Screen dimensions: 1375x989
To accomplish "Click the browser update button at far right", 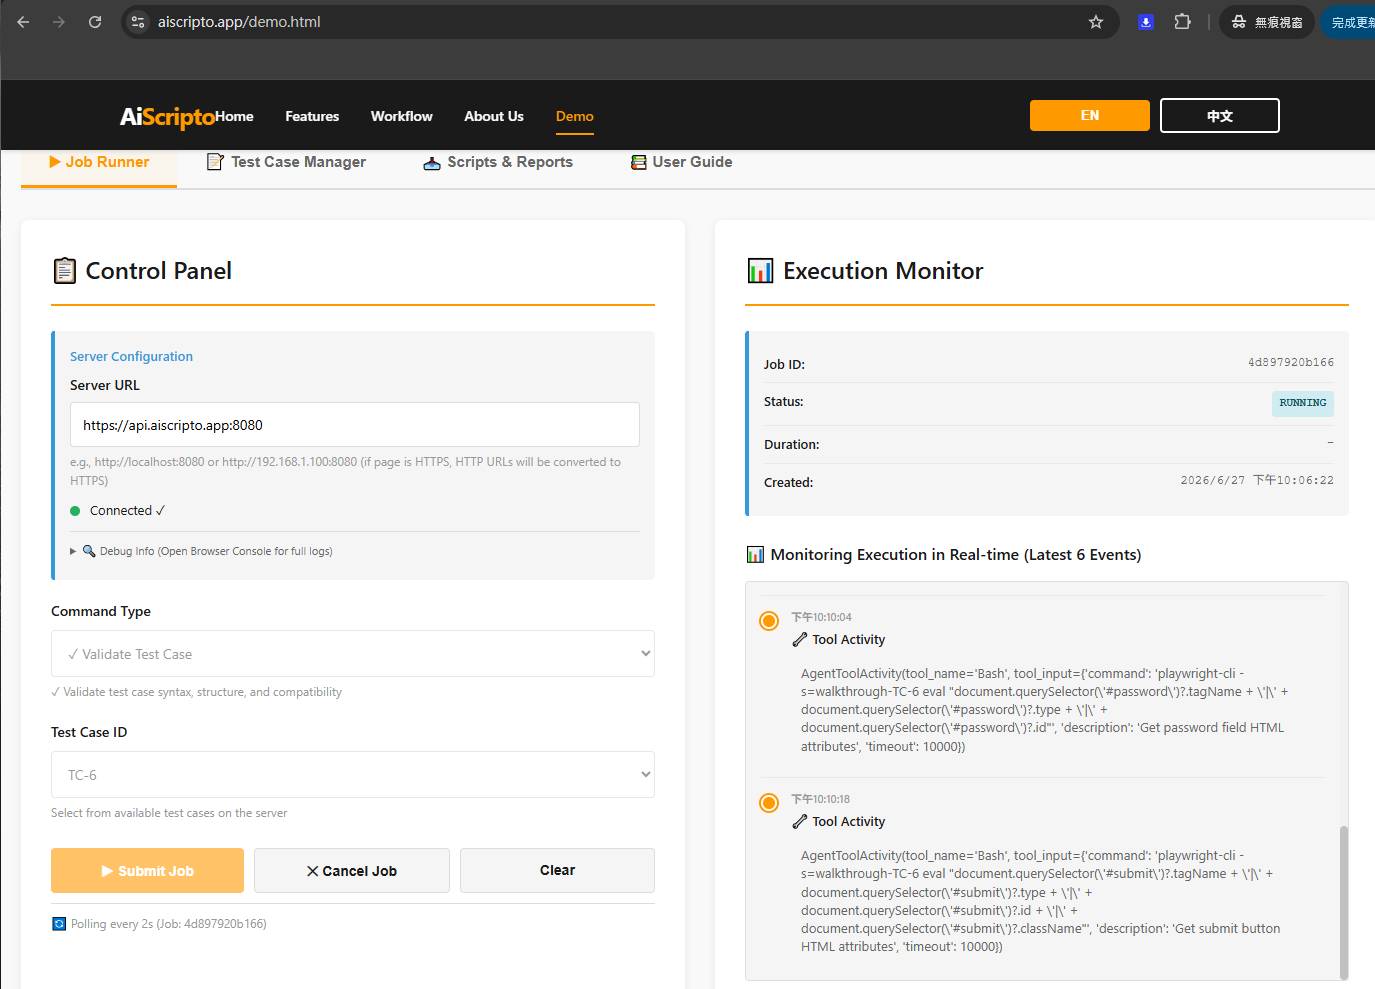I will click(1349, 22).
